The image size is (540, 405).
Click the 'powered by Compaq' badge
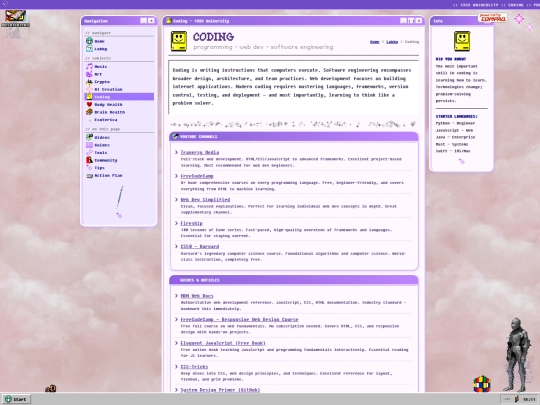pyautogui.click(x=492, y=18)
